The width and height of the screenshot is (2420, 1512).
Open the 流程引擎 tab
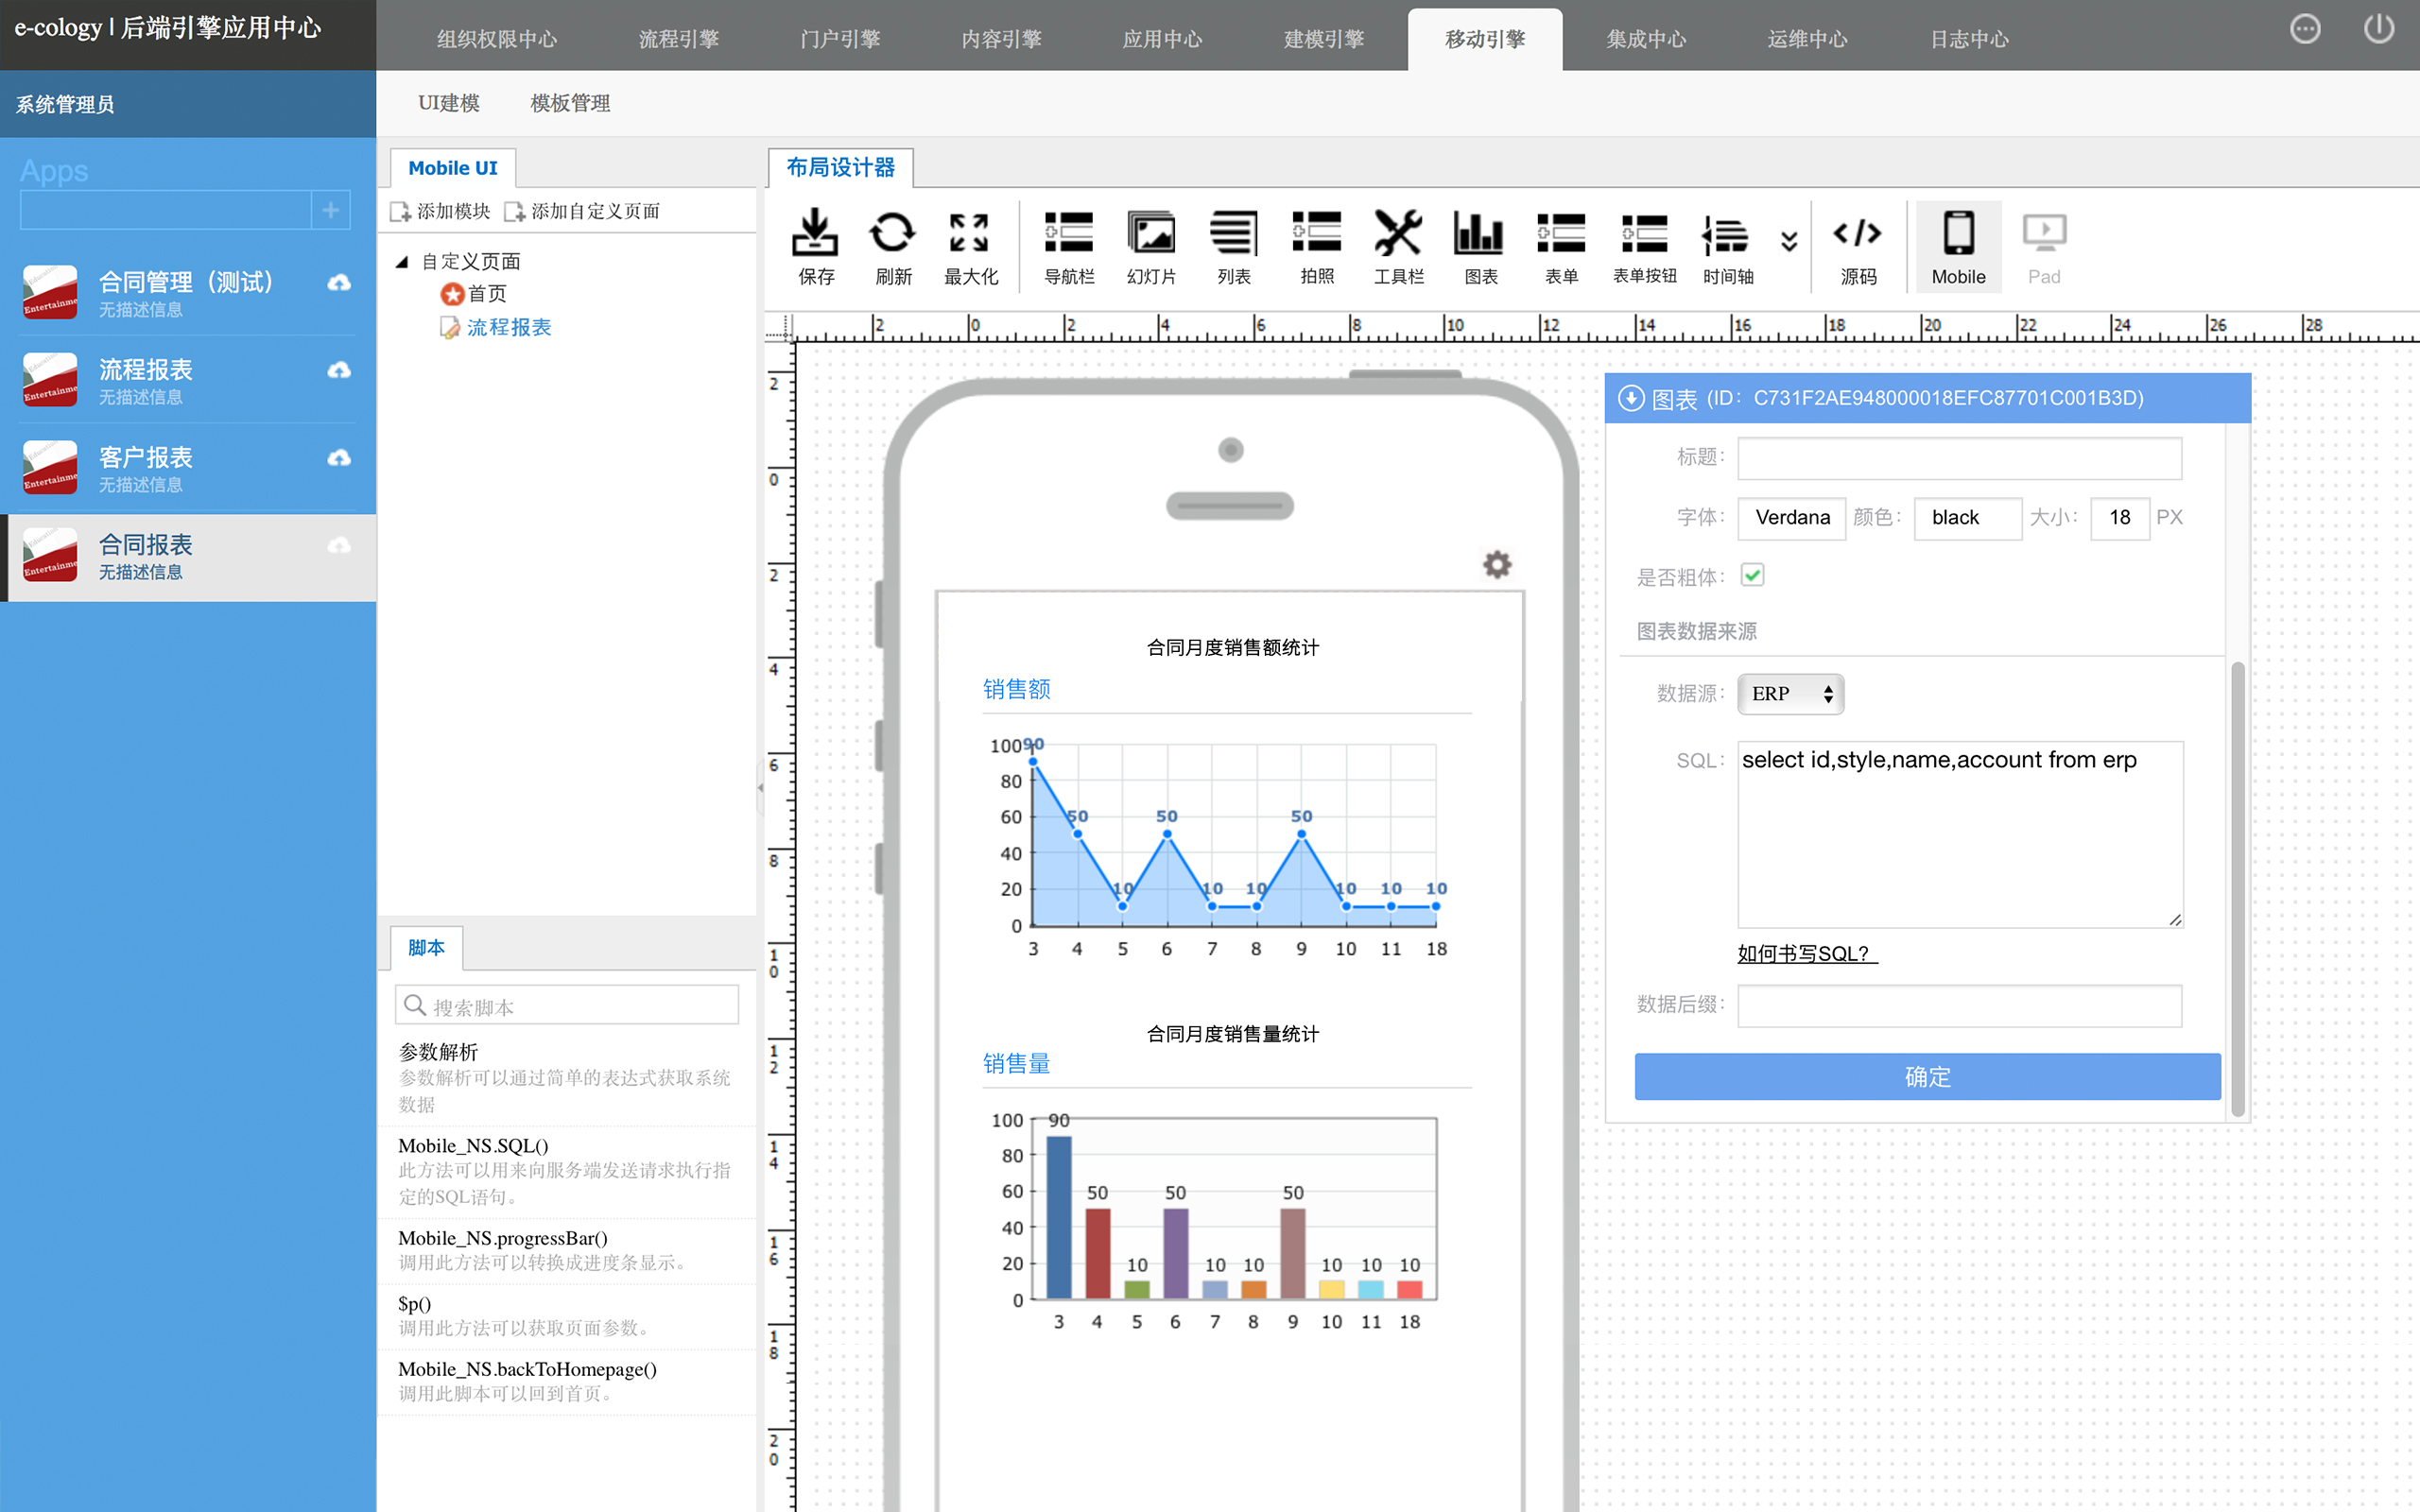(679, 39)
